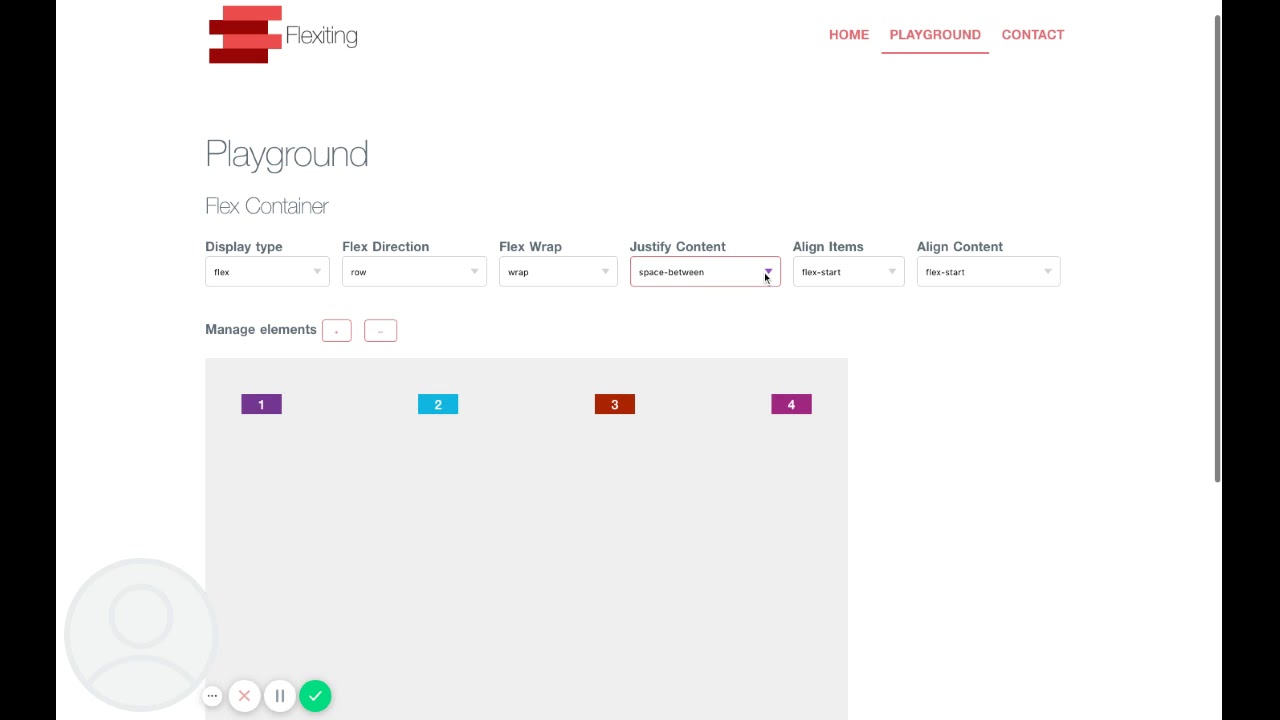
Task: Click the Flex Container subheading
Action: coord(267,206)
